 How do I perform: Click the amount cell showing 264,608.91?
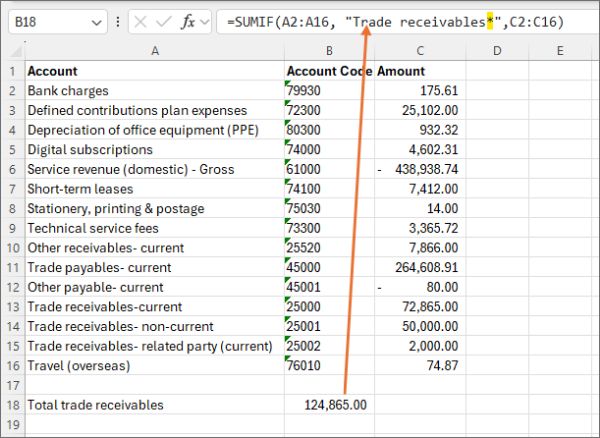pyautogui.click(x=420, y=267)
